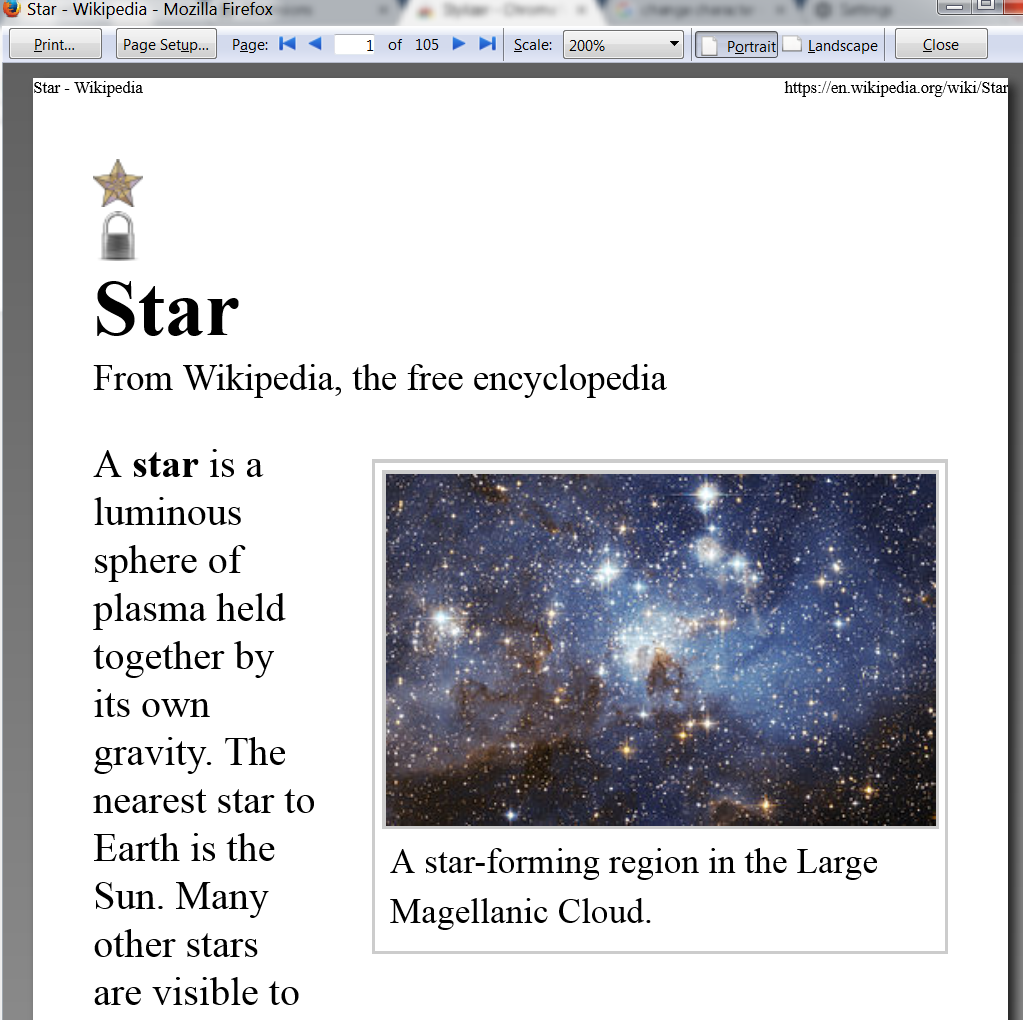The height and width of the screenshot is (1020, 1023).
Task: Select Portrait orientation
Action: click(737, 45)
